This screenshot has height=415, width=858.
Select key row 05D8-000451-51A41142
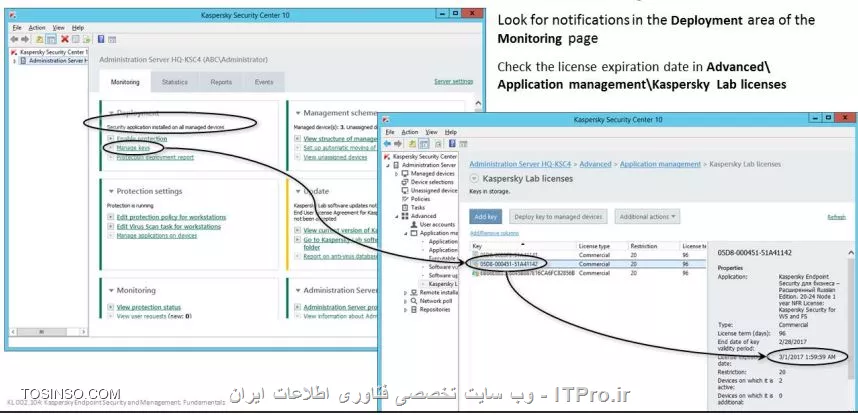click(x=588, y=264)
